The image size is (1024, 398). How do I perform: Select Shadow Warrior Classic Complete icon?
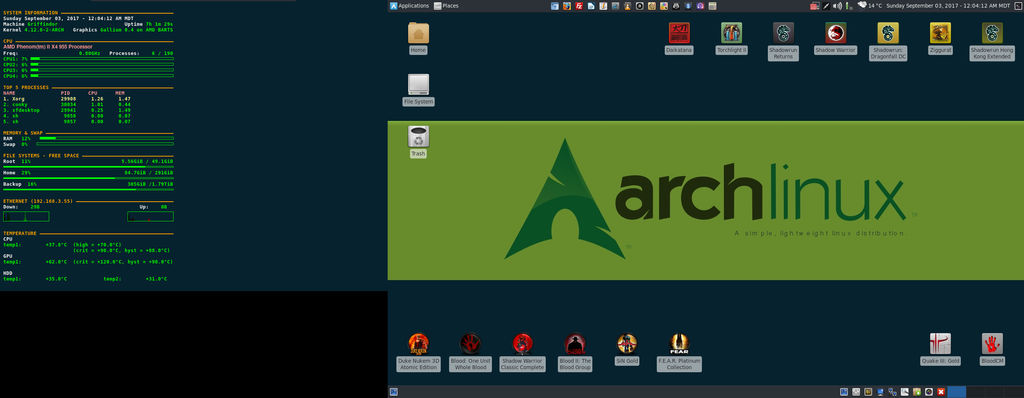(522, 353)
